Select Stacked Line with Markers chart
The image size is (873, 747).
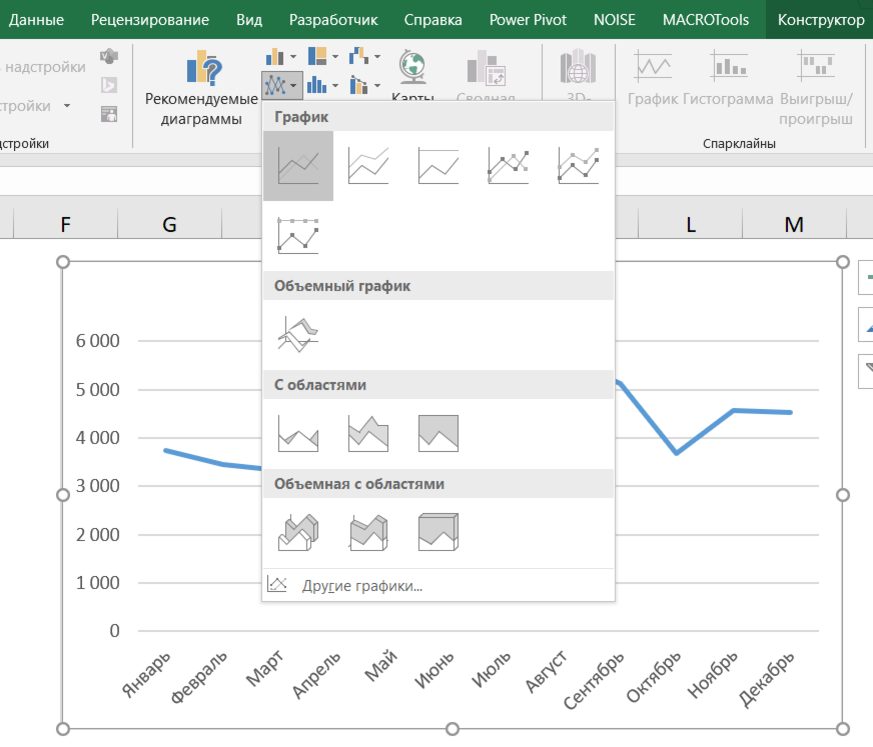coord(578,166)
